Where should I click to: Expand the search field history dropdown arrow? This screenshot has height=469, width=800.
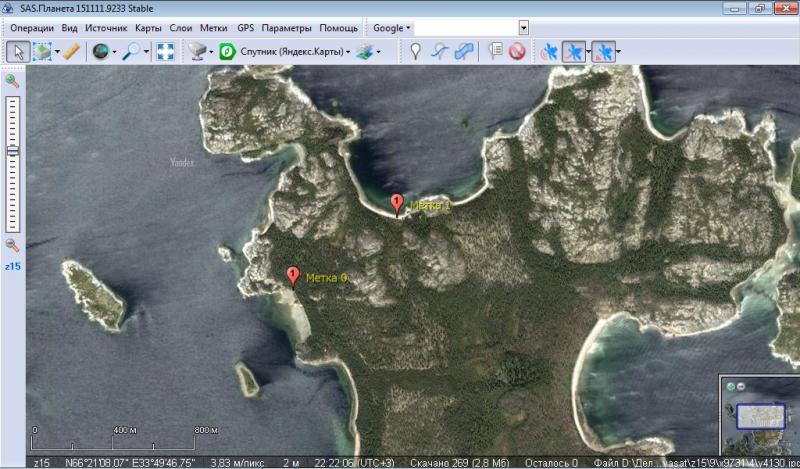coord(523,28)
